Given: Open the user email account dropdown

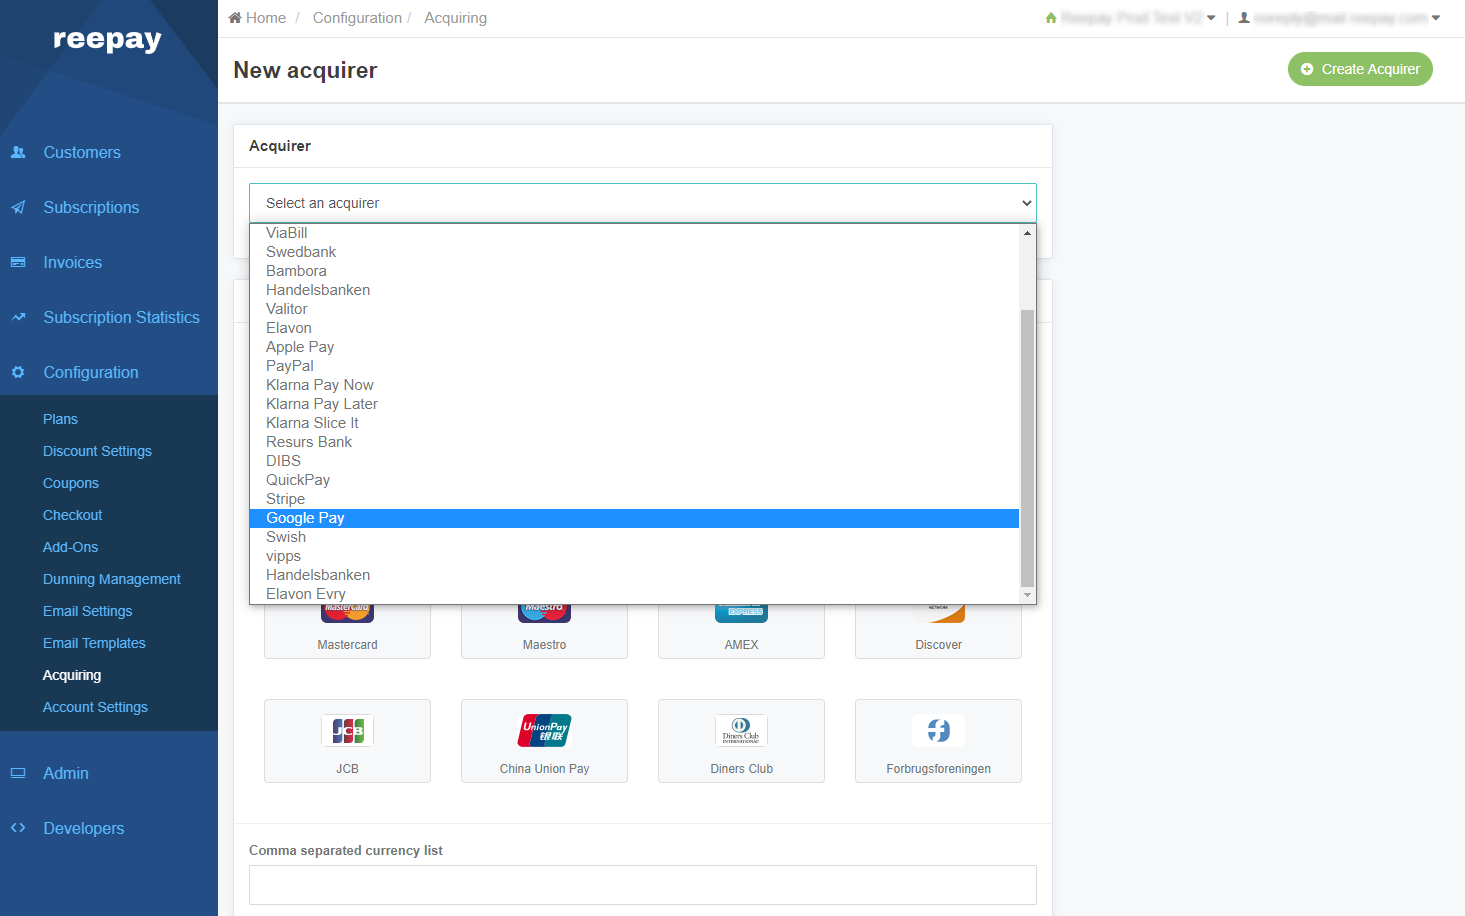Looking at the screenshot, I should (x=1340, y=18).
